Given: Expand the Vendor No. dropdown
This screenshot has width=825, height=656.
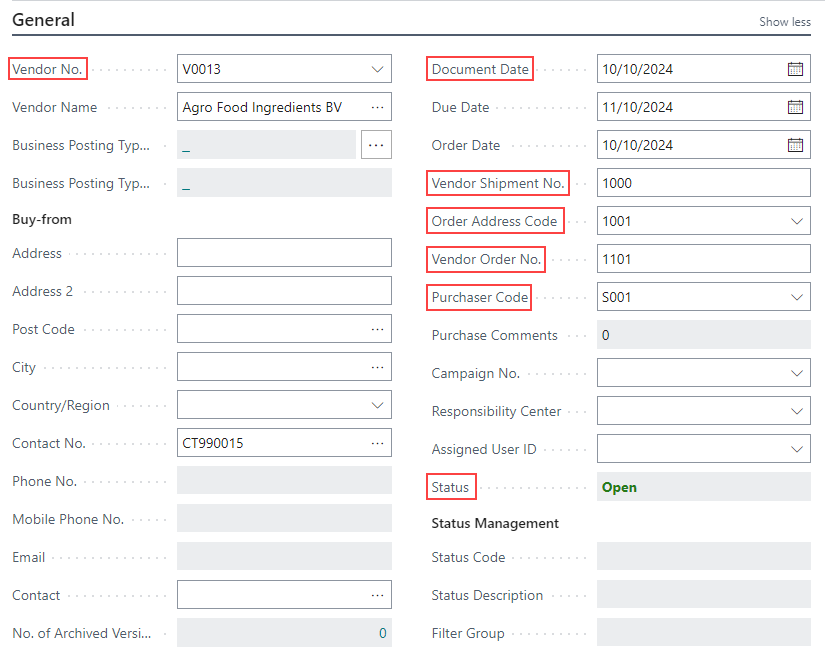Looking at the screenshot, I should pyautogui.click(x=377, y=69).
